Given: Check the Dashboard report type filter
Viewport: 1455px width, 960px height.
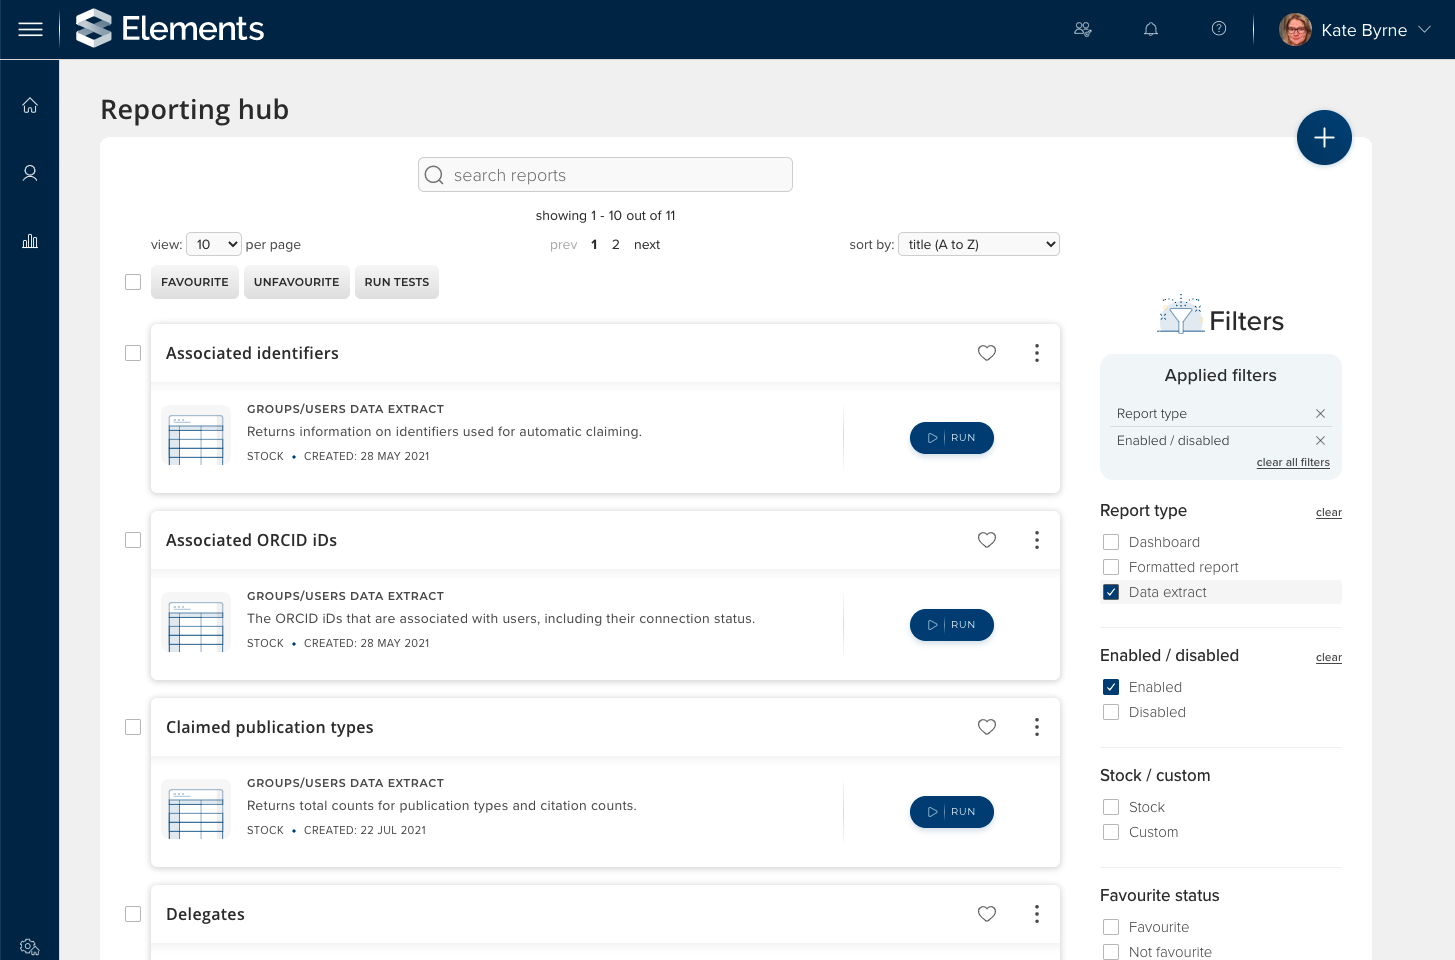Looking at the screenshot, I should [1111, 542].
